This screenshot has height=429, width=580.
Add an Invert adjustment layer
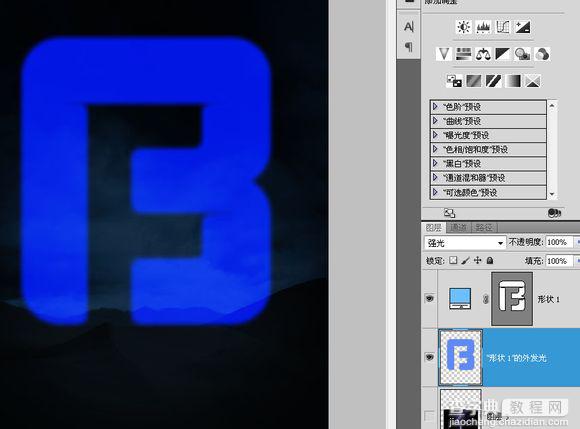click(x=454, y=81)
